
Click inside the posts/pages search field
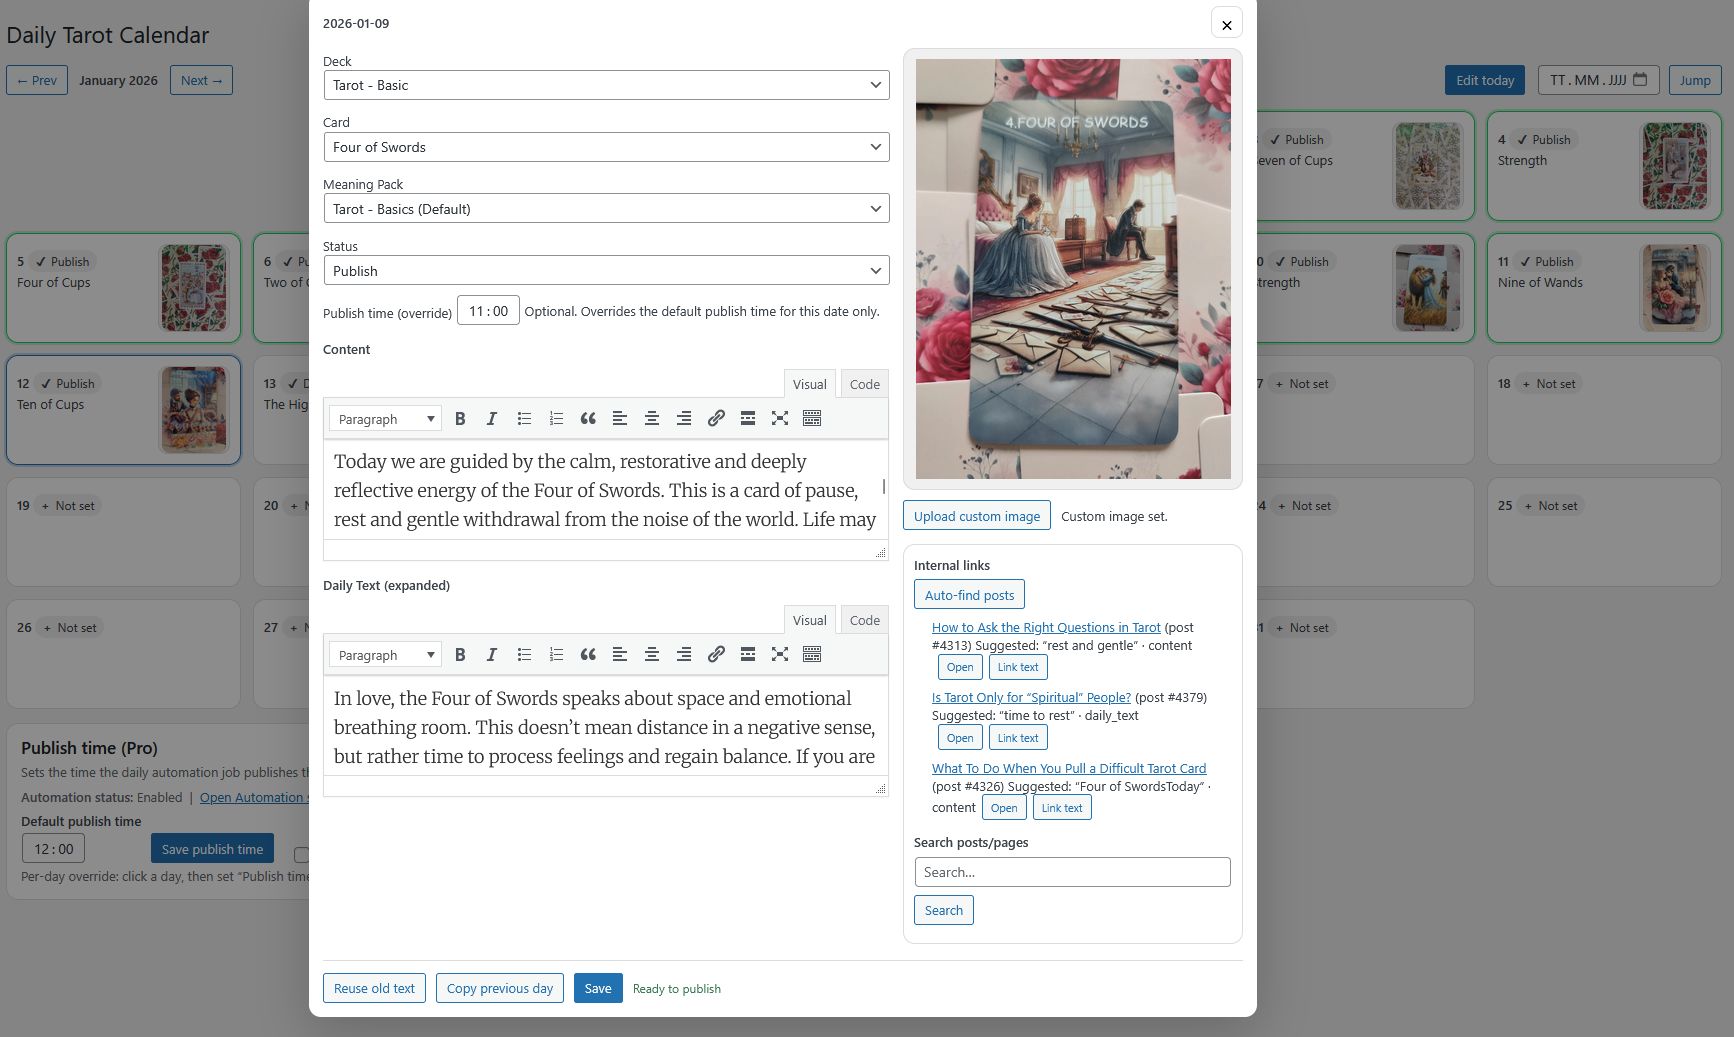coord(1072,872)
